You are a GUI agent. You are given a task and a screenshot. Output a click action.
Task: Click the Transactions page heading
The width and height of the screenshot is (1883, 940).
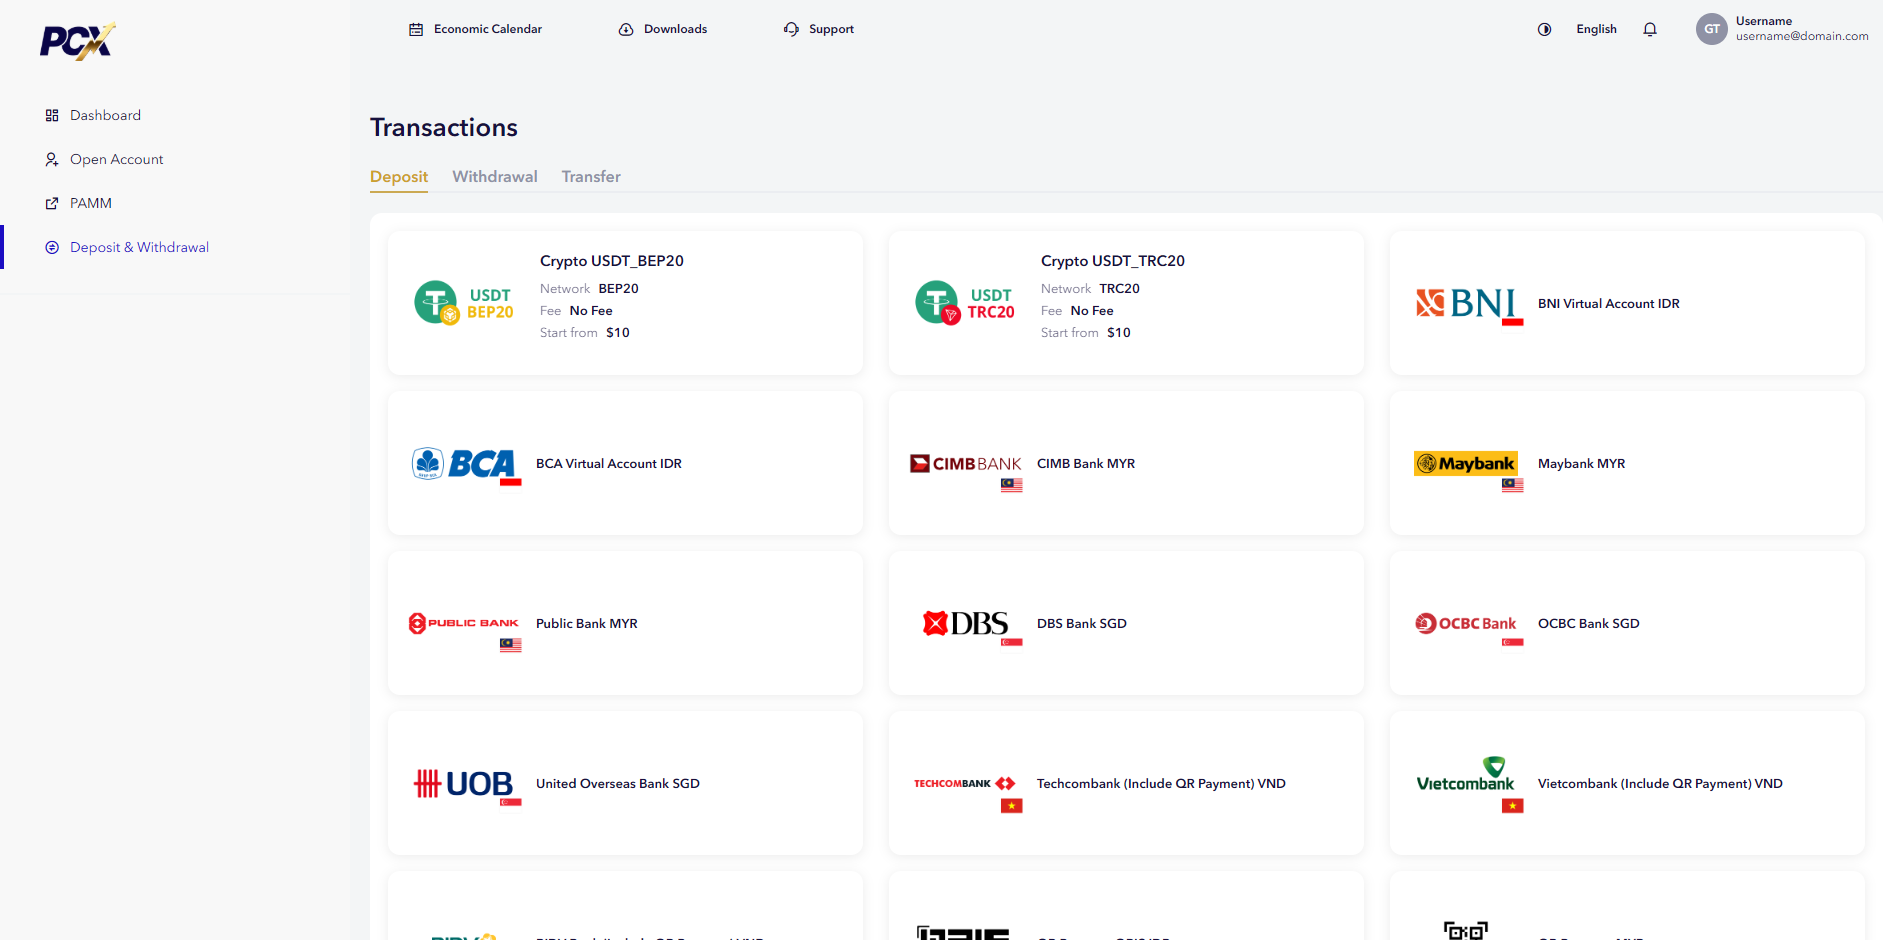(x=444, y=128)
